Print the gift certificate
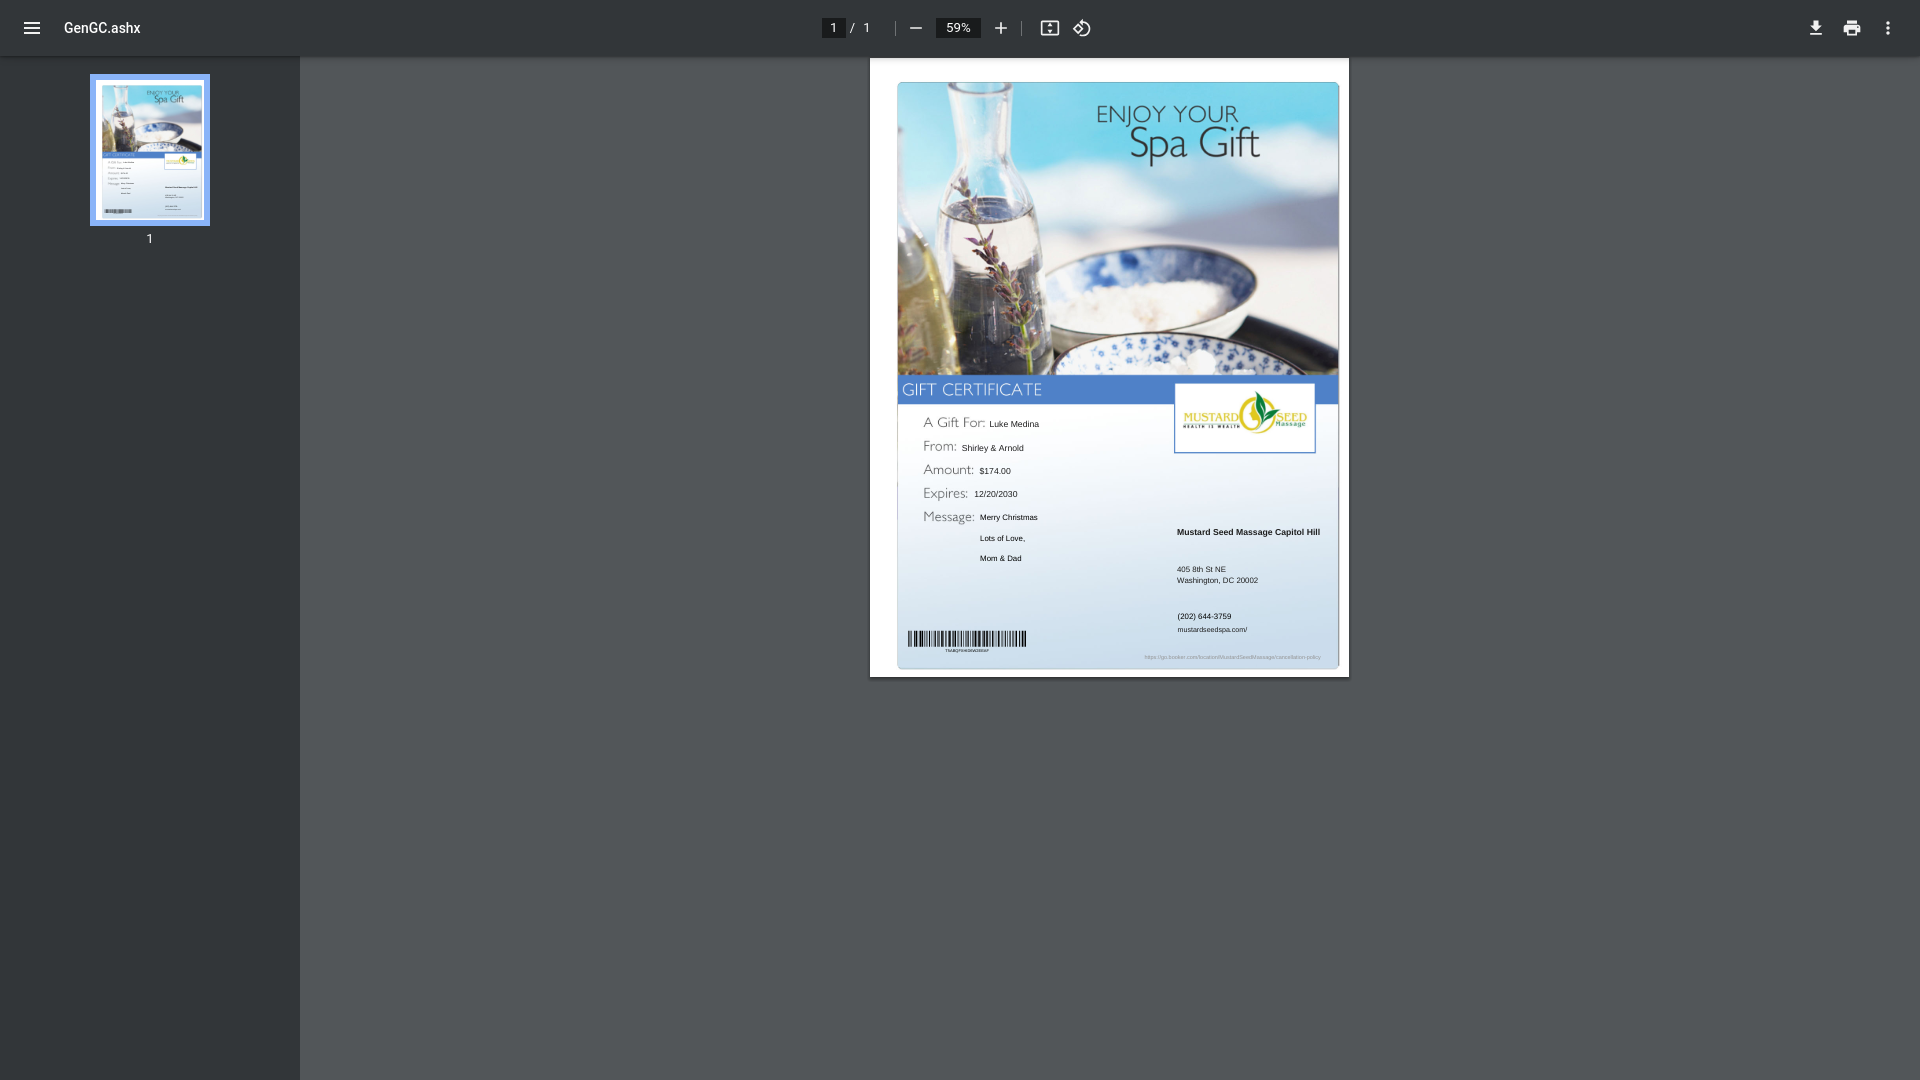This screenshot has width=1920, height=1080. tap(1852, 28)
